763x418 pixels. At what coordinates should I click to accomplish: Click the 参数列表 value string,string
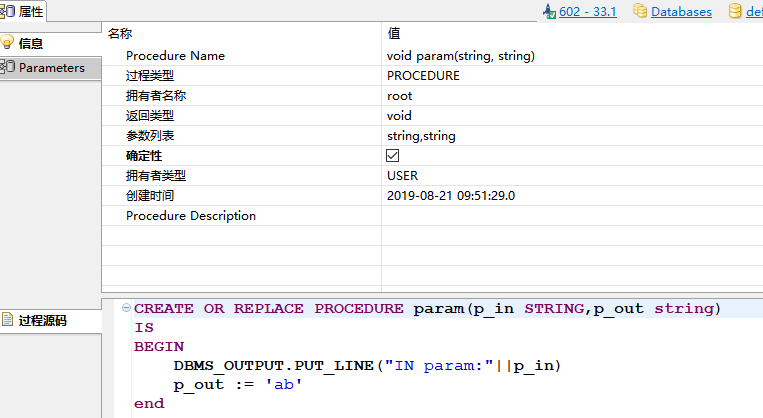pyautogui.click(x=421, y=136)
